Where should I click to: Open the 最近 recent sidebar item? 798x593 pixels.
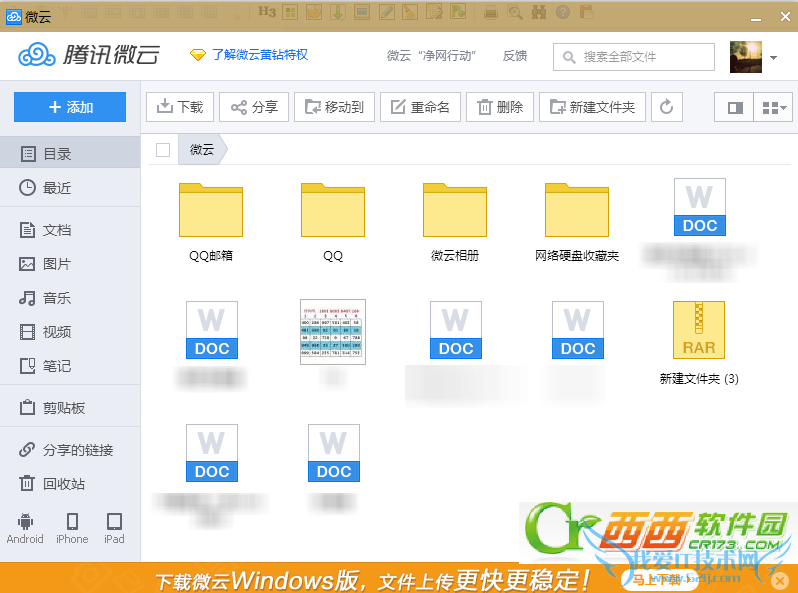[x=70, y=188]
